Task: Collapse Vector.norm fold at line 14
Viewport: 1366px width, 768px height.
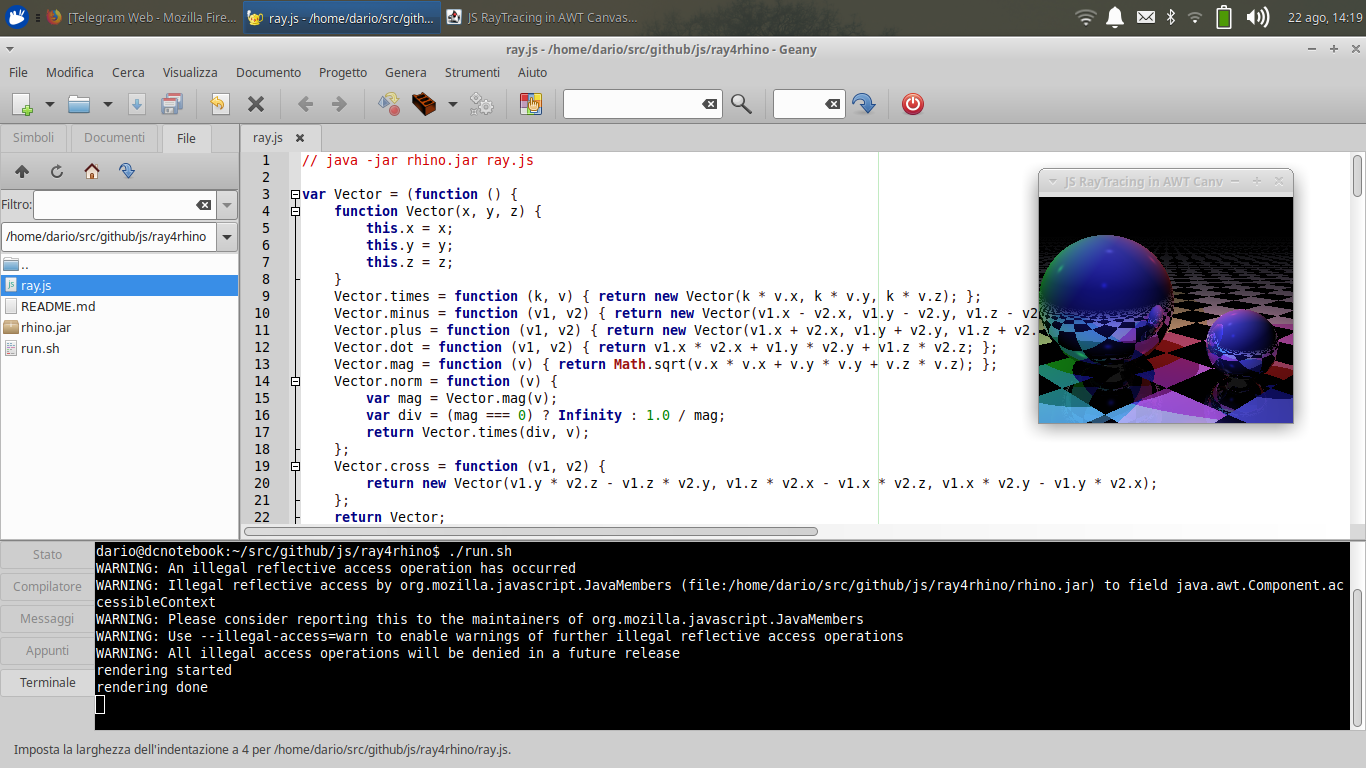Action: [294, 381]
